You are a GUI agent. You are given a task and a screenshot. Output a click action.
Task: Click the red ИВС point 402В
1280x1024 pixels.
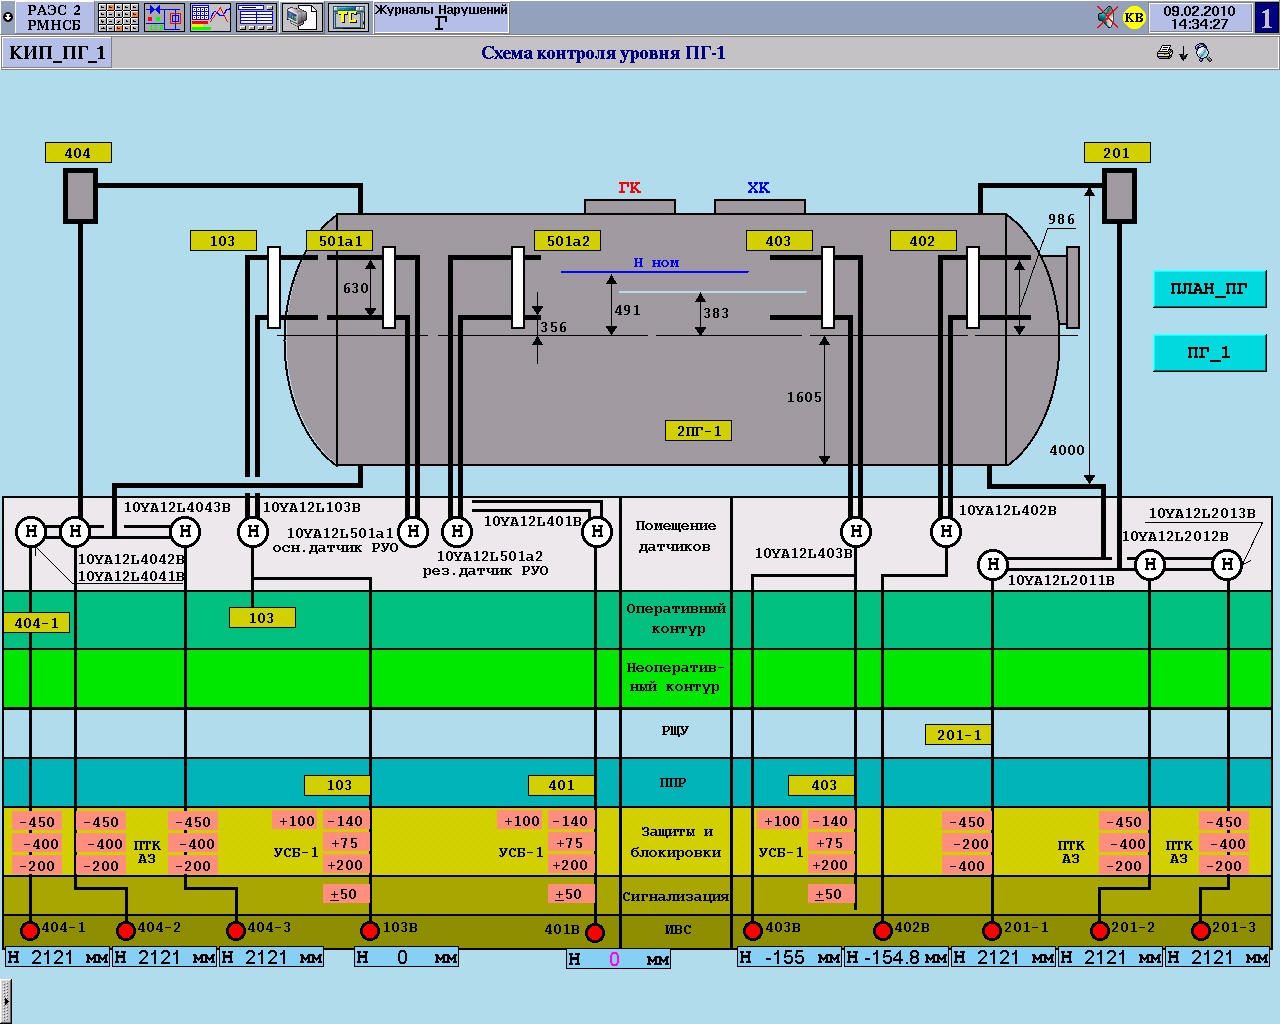tap(882, 931)
